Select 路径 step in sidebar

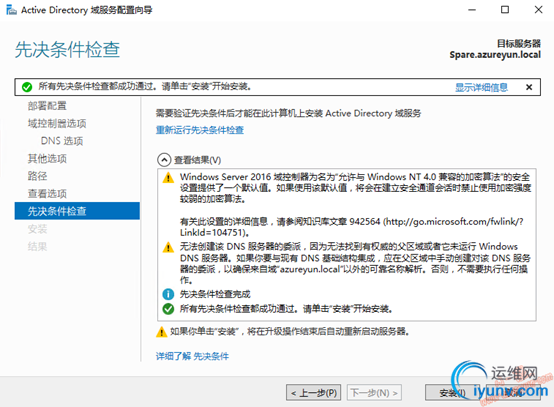(x=37, y=176)
